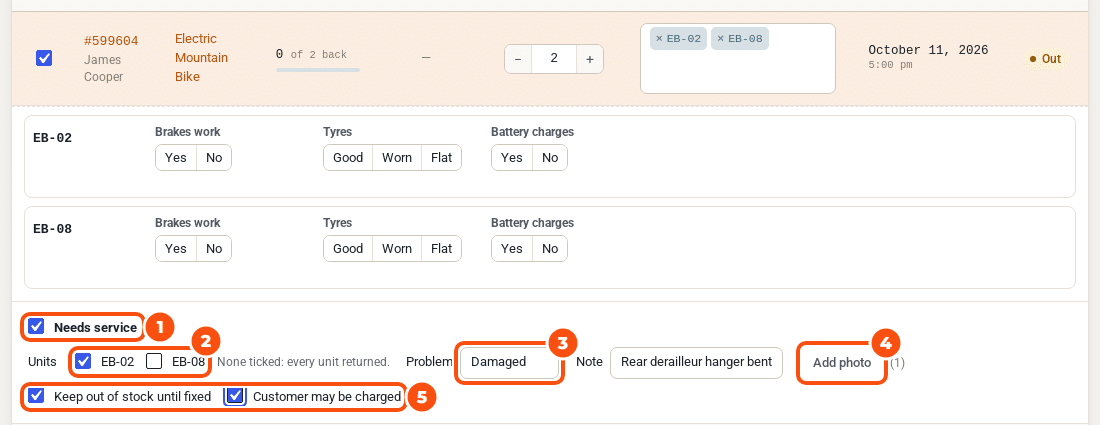The height and width of the screenshot is (425, 1100).
Task: Click the photo count (1) text
Action: point(897,363)
